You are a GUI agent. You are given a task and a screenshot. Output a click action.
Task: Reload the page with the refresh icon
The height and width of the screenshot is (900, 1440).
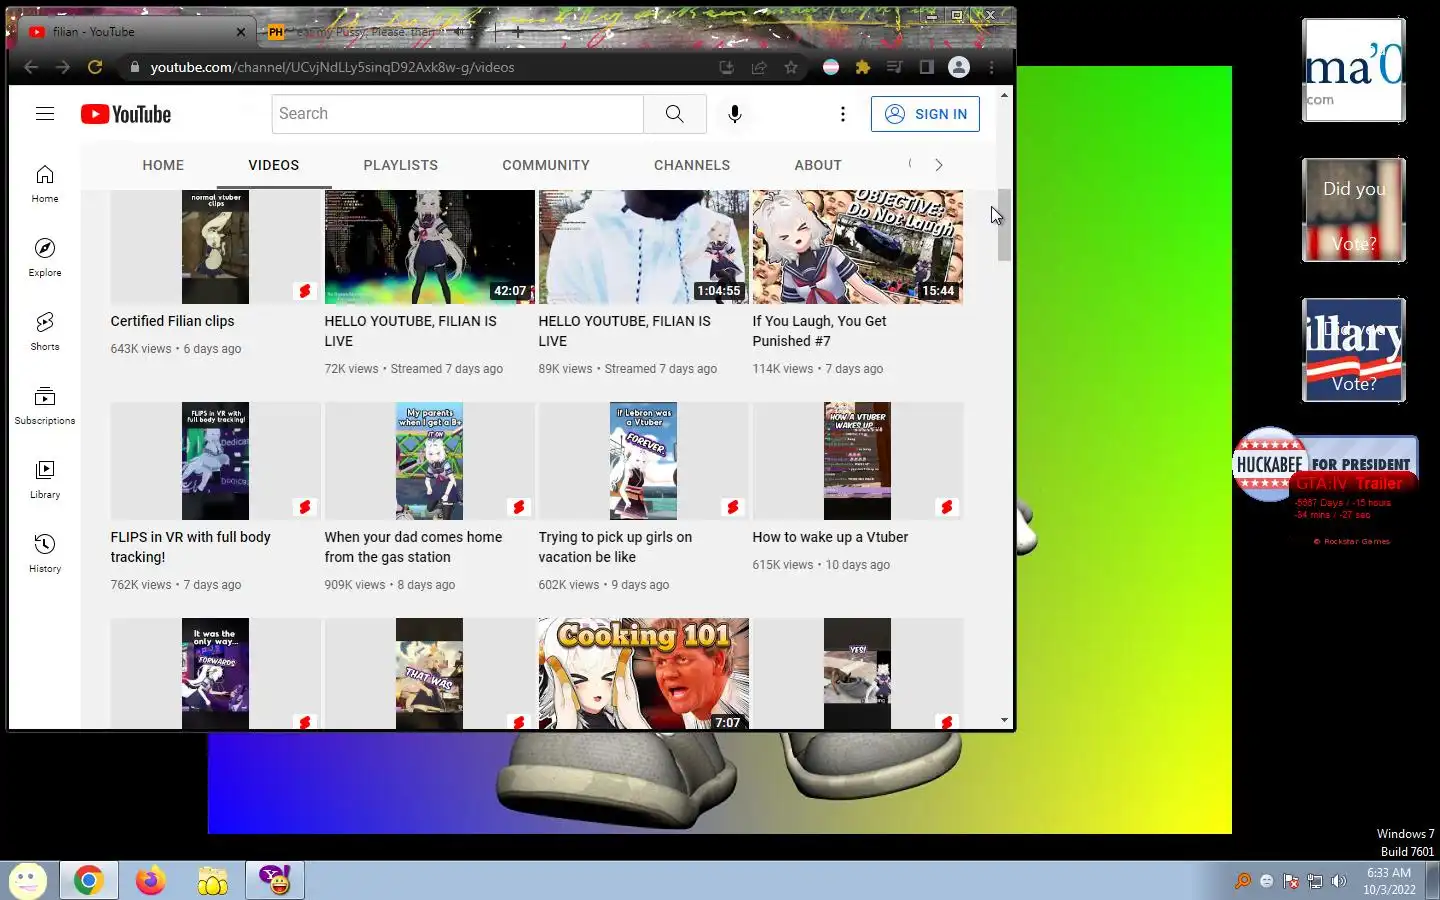point(95,67)
